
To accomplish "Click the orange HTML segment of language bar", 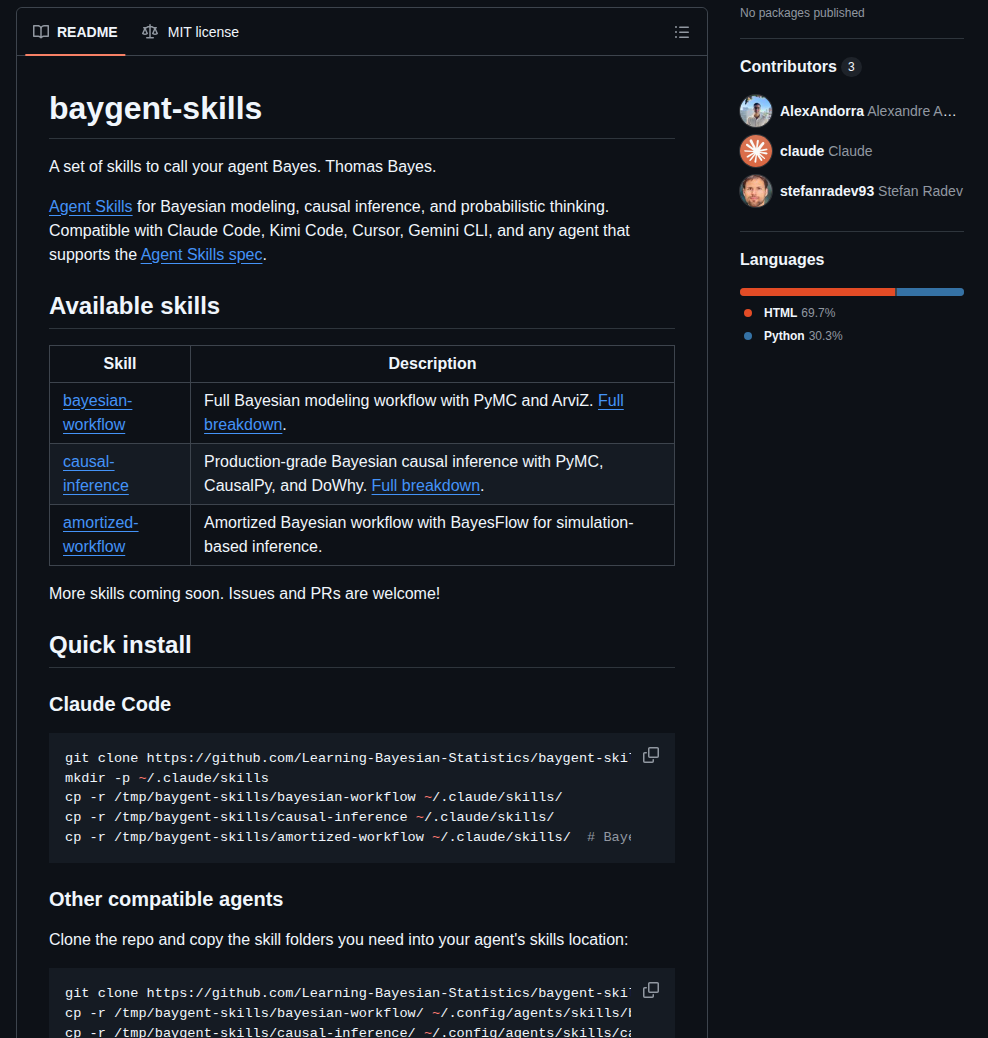I will point(817,292).
